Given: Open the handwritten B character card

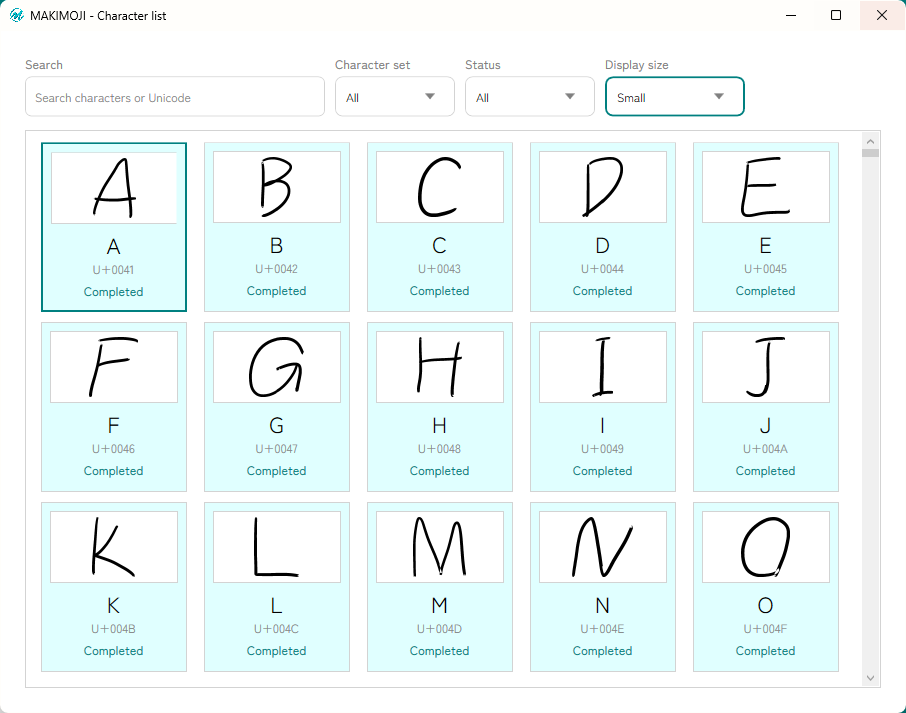Looking at the screenshot, I should pos(277,227).
